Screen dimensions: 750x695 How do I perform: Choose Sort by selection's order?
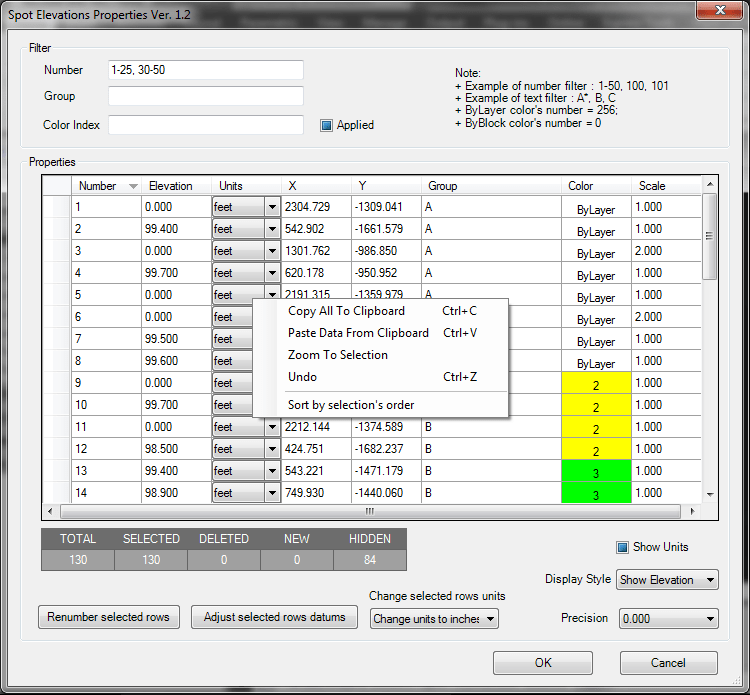click(x=381, y=405)
